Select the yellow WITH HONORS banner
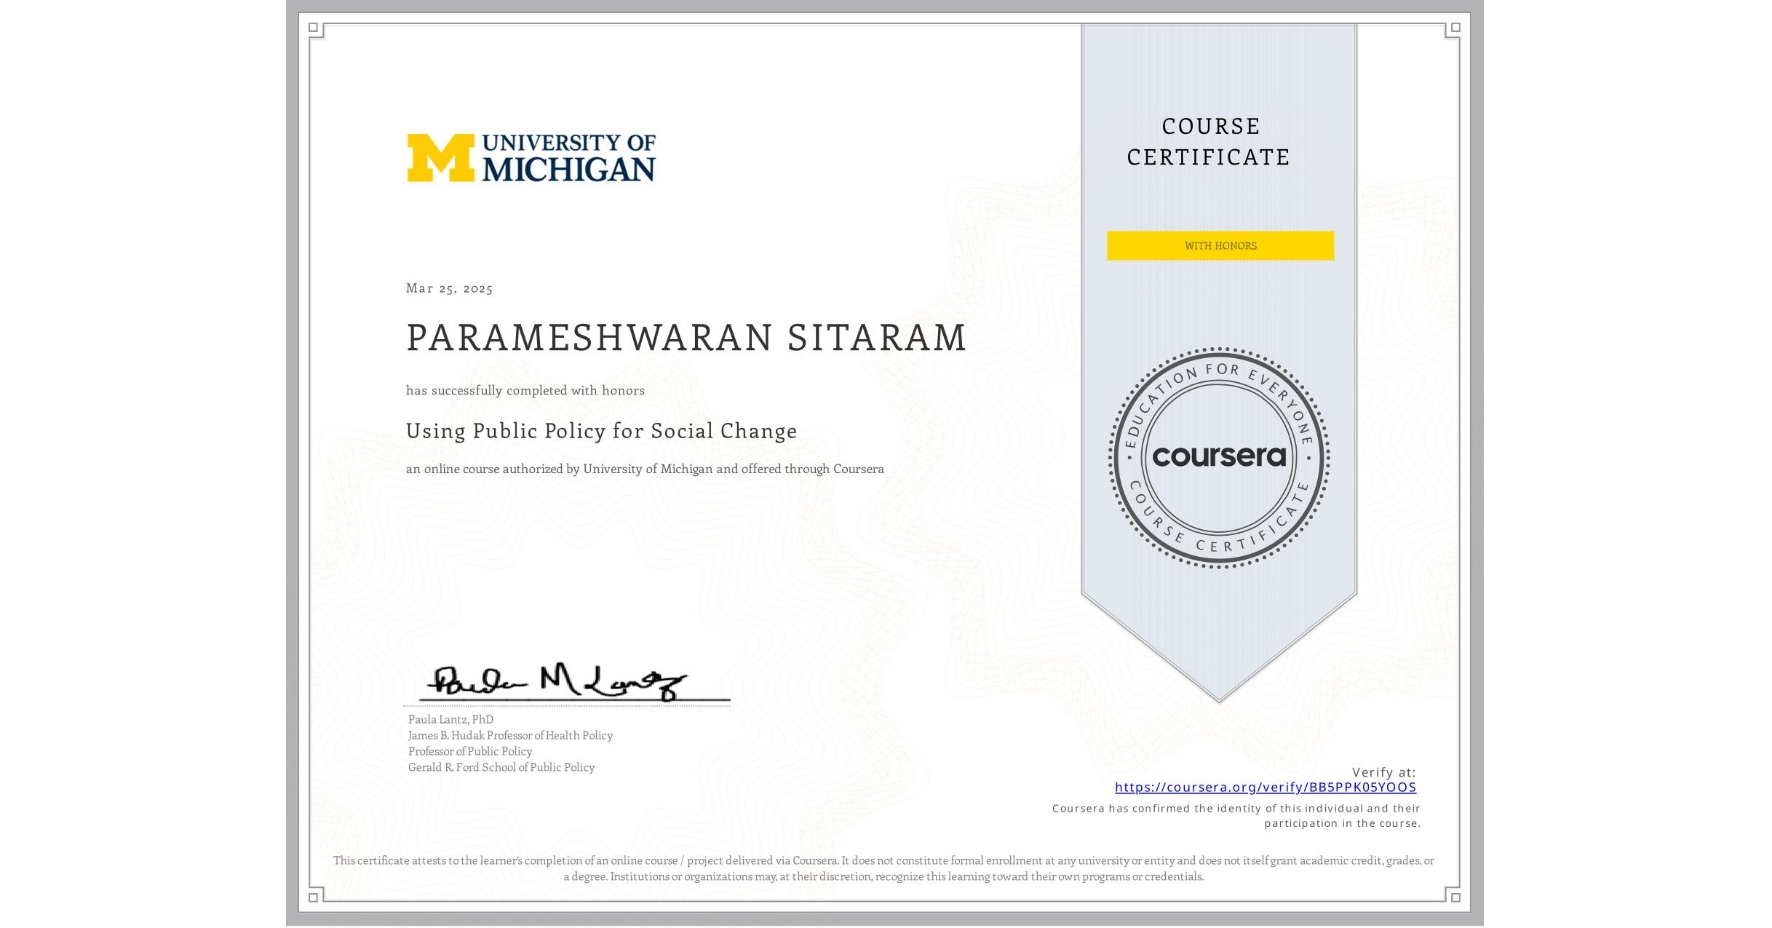 1220,246
